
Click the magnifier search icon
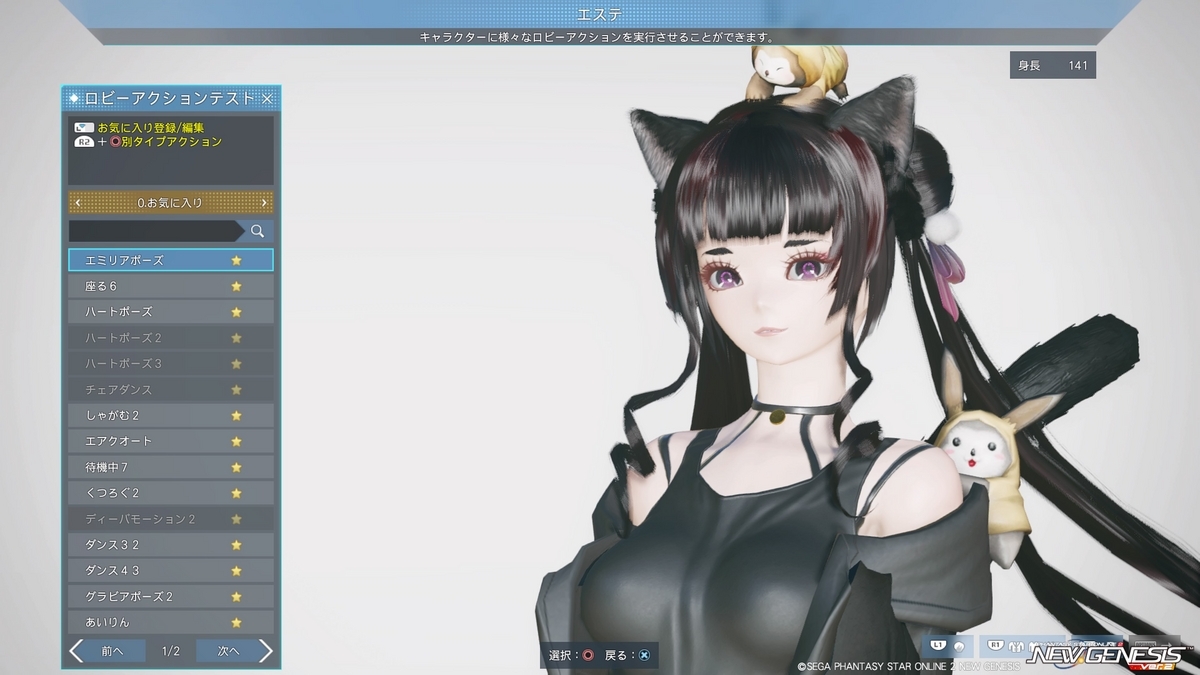(258, 231)
